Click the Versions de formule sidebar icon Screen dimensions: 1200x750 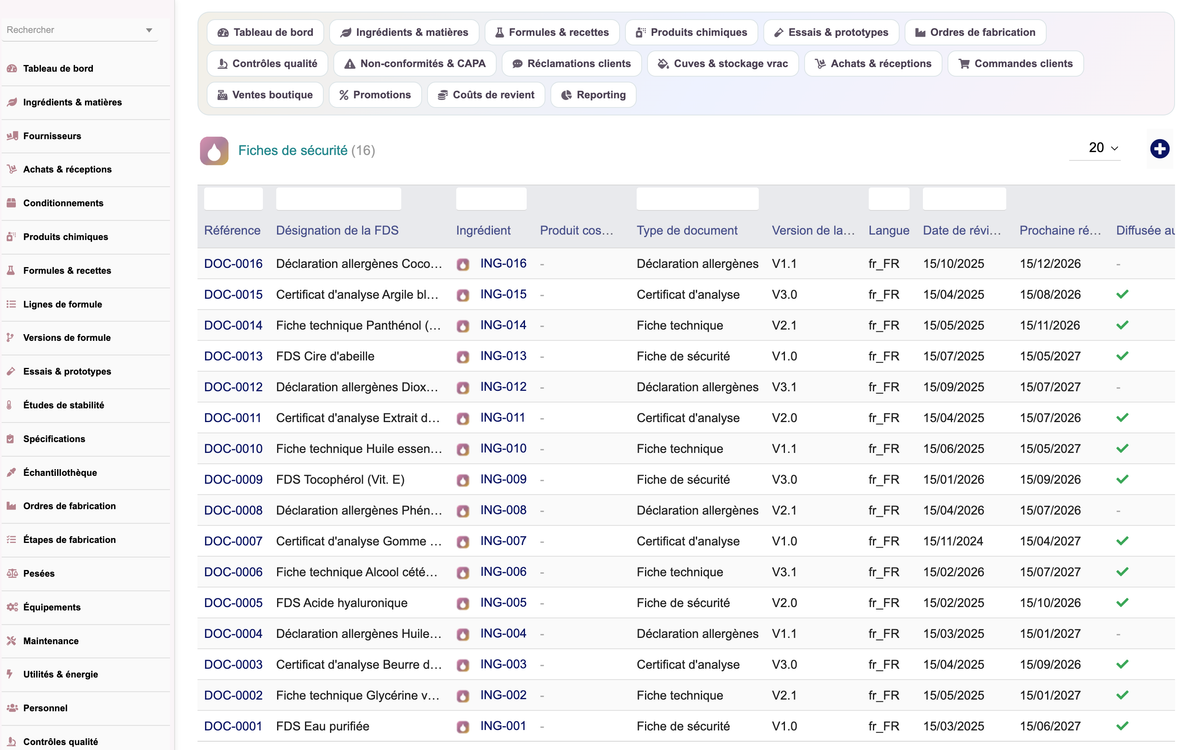coord(12,338)
